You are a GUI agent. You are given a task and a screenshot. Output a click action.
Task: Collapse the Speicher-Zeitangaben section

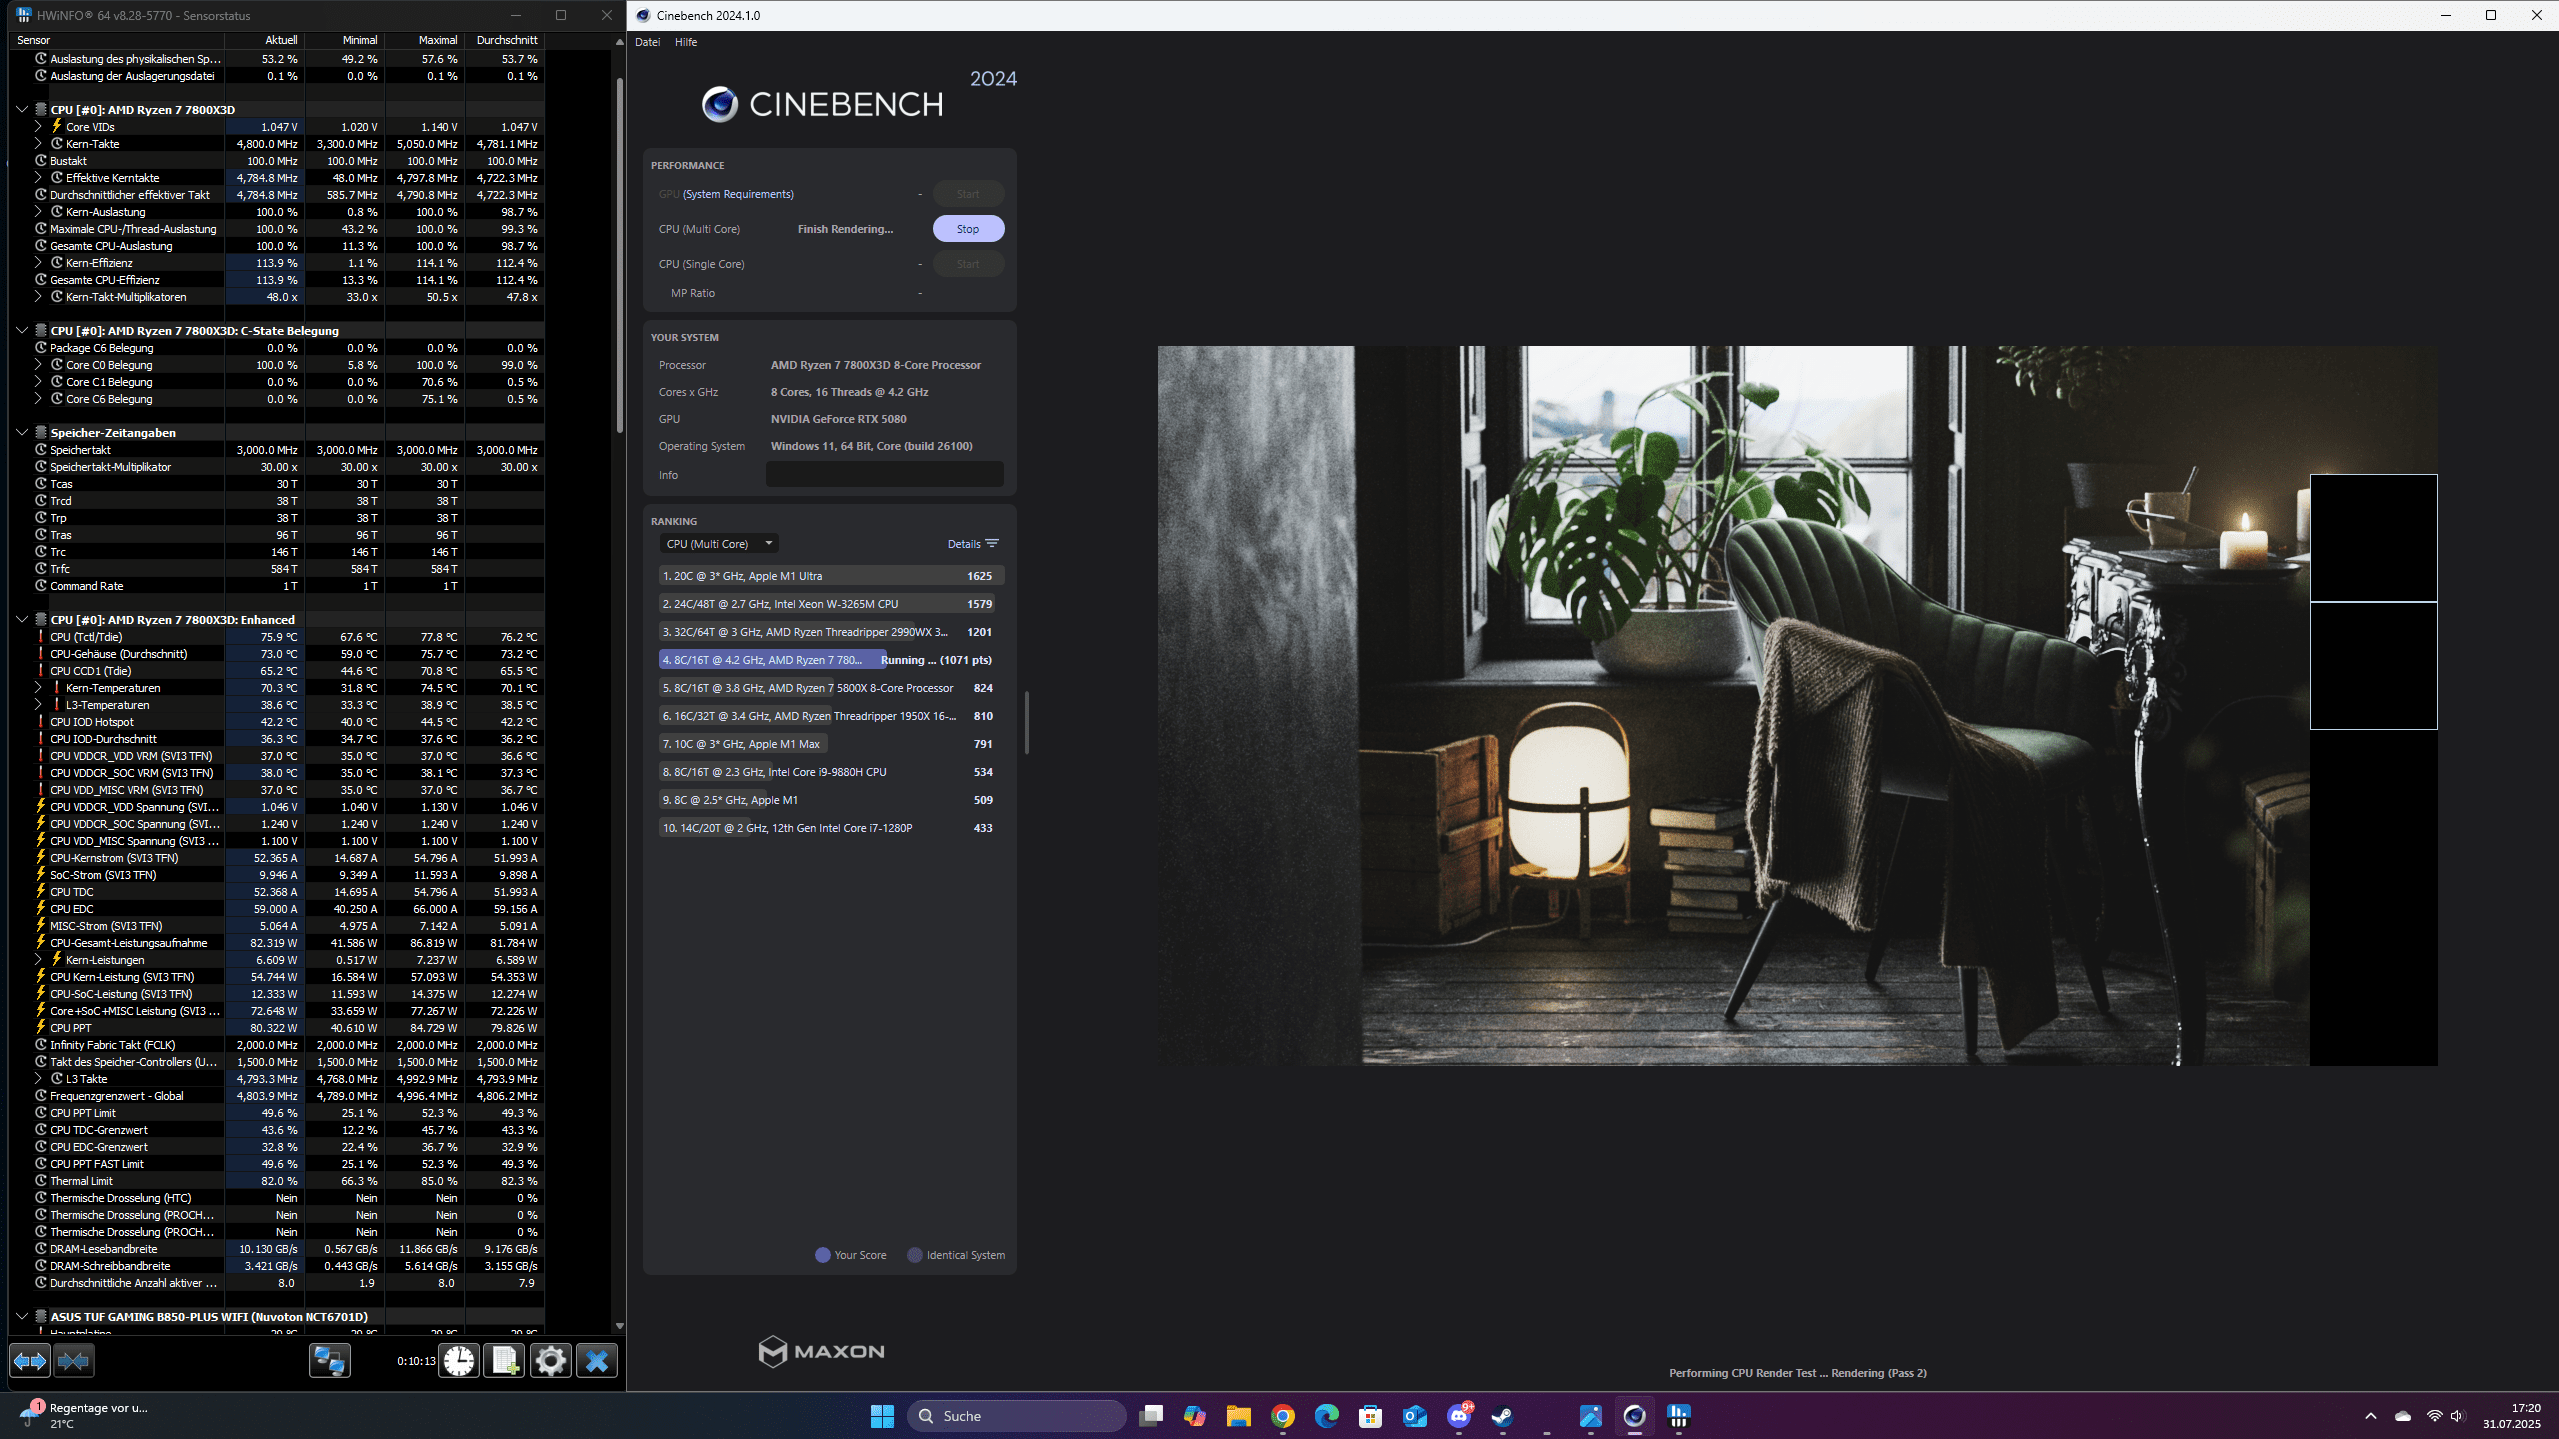22,433
